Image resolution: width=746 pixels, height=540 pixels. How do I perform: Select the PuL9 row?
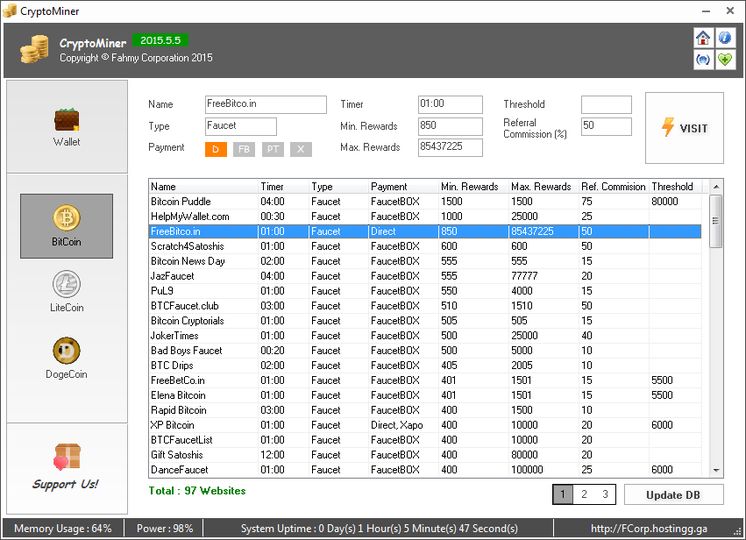click(x=425, y=291)
